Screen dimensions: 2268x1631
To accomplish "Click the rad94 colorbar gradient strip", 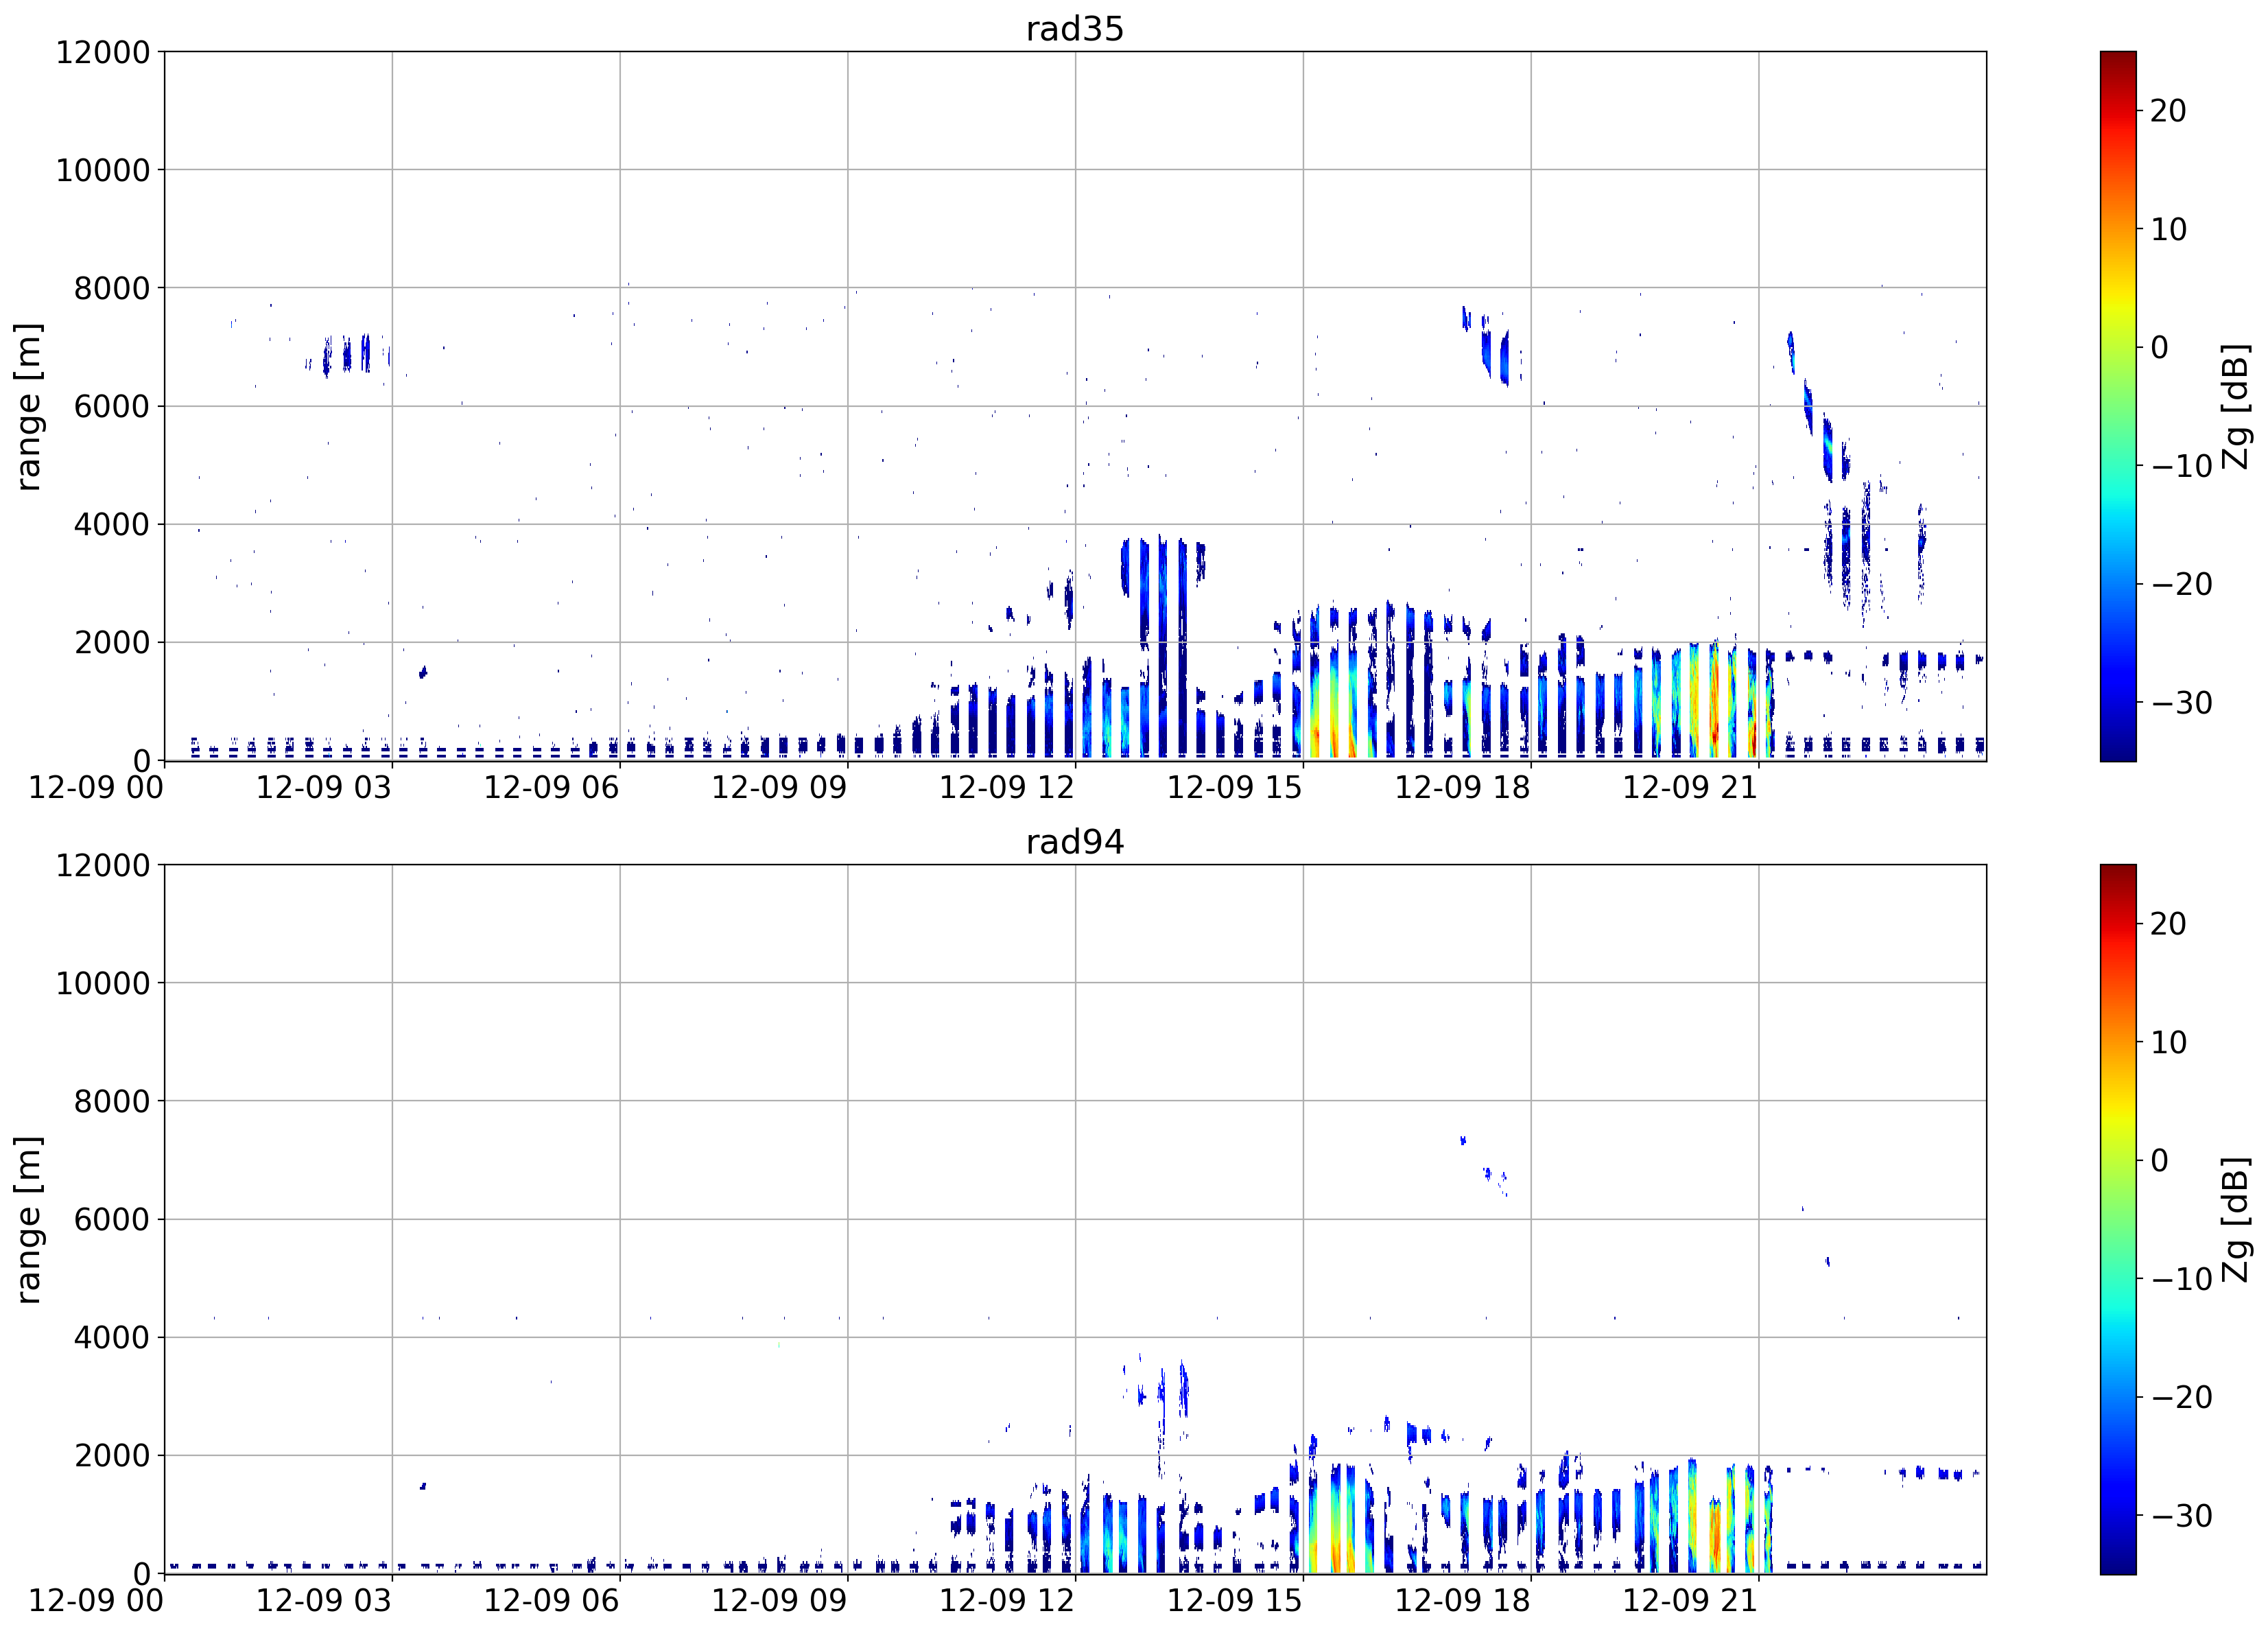I will (x=2118, y=1219).
